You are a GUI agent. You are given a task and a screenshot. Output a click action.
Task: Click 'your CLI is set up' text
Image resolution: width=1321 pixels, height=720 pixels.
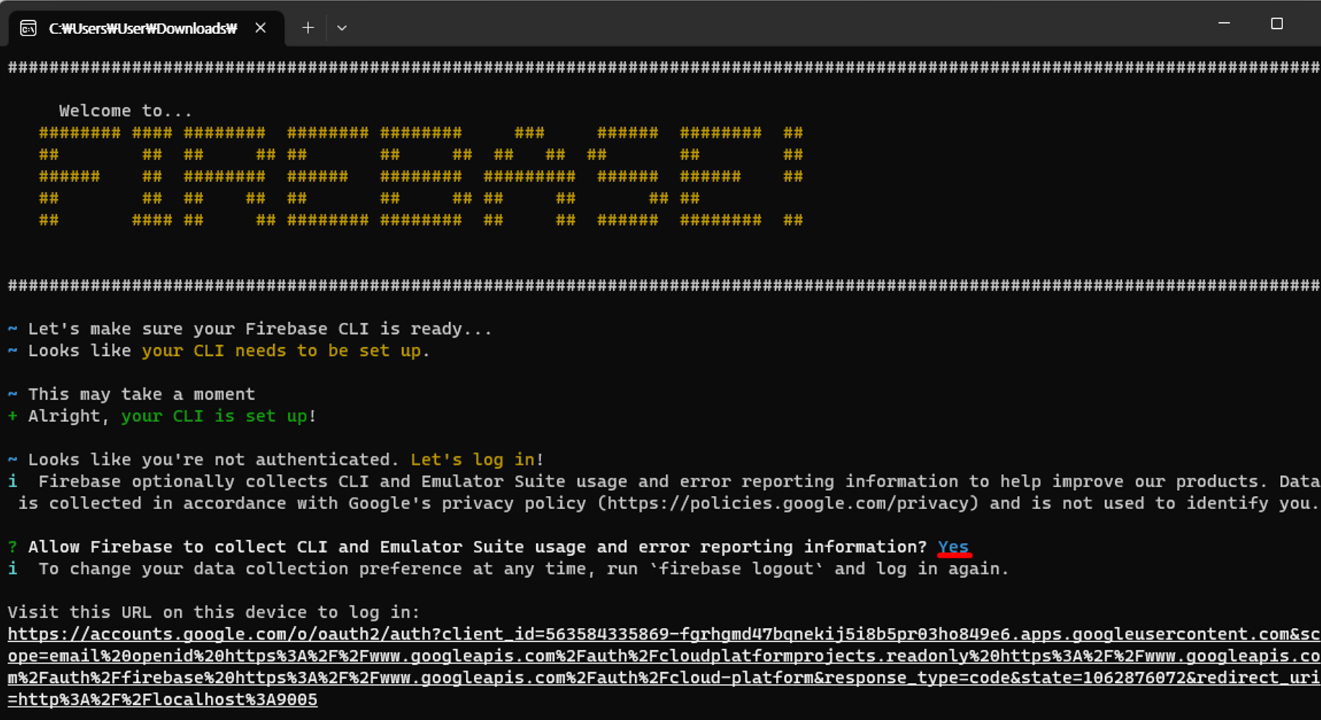(x=214, y=416)
